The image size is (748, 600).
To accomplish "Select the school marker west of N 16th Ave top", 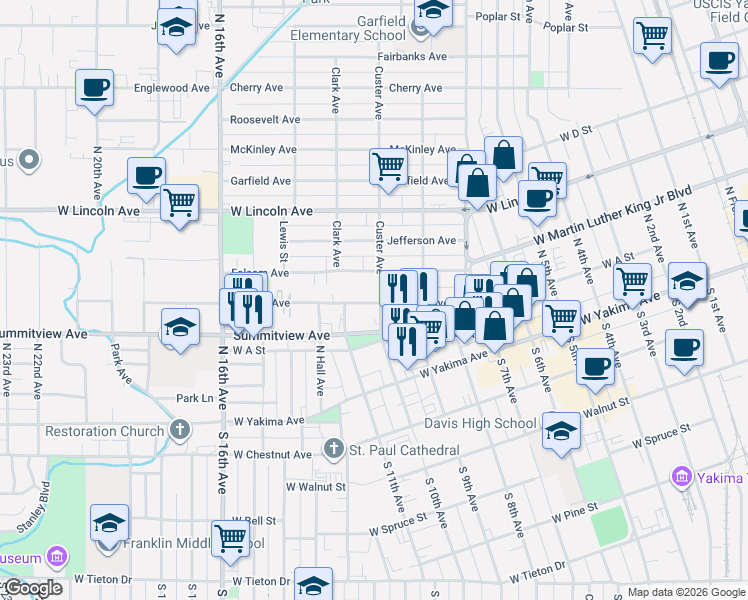I will 177,29.
